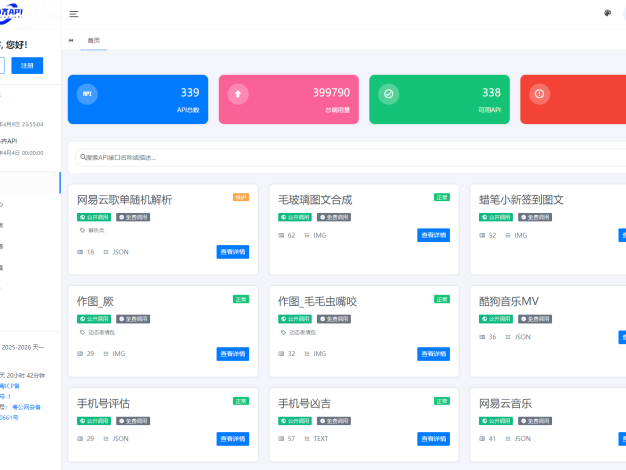This screenshot has width=626, height=470.
Task: Open details for 手机号凶吉
Action: tap(434, 439)
